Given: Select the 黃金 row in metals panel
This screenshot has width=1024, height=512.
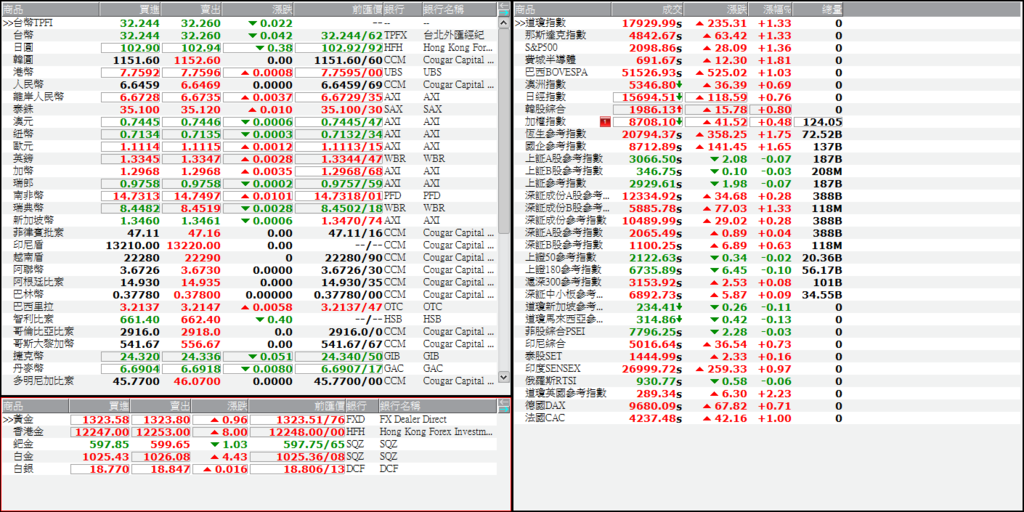Looking at the screenshot, I should (x=249, y=419).
